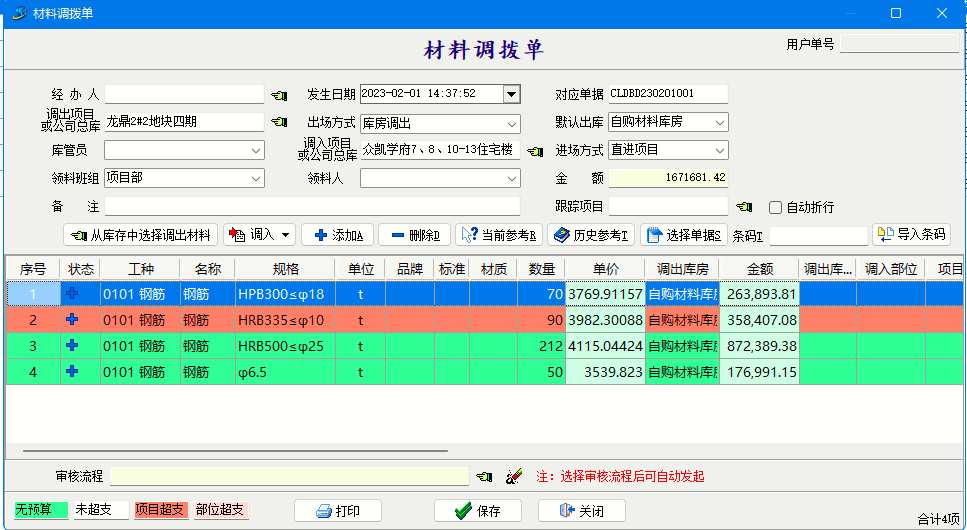
Task: Click the lookup icon beside 调出项目 field
Action: (279, 122)
